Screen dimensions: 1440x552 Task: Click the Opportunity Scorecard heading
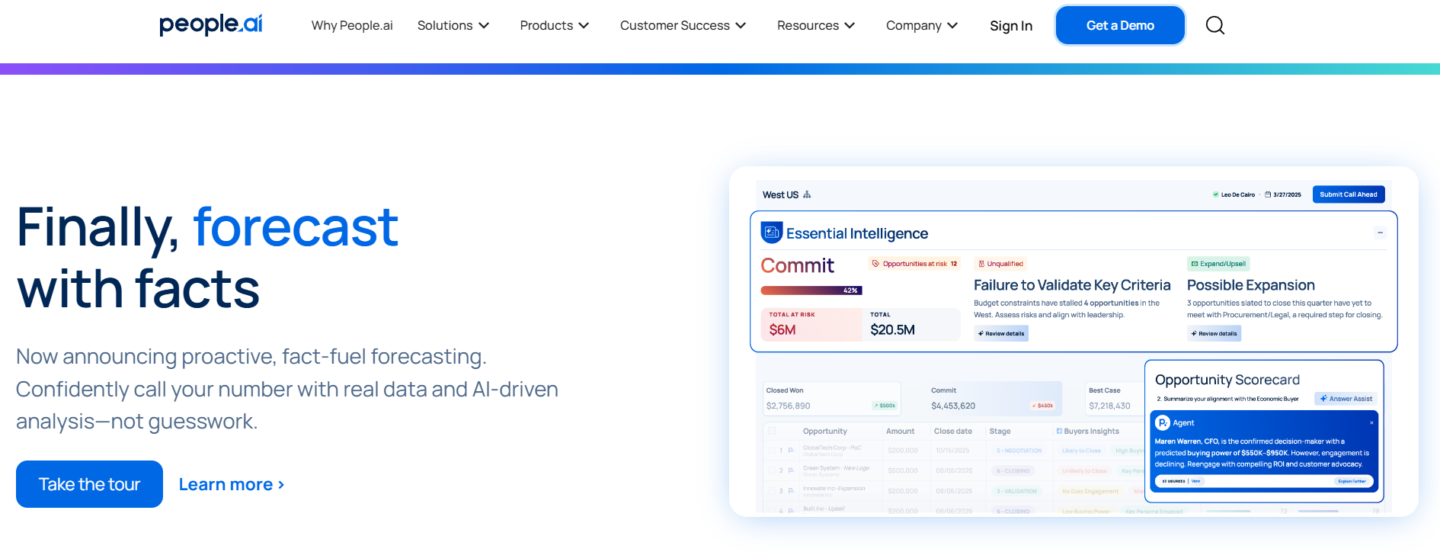(x=1227, y=380)
